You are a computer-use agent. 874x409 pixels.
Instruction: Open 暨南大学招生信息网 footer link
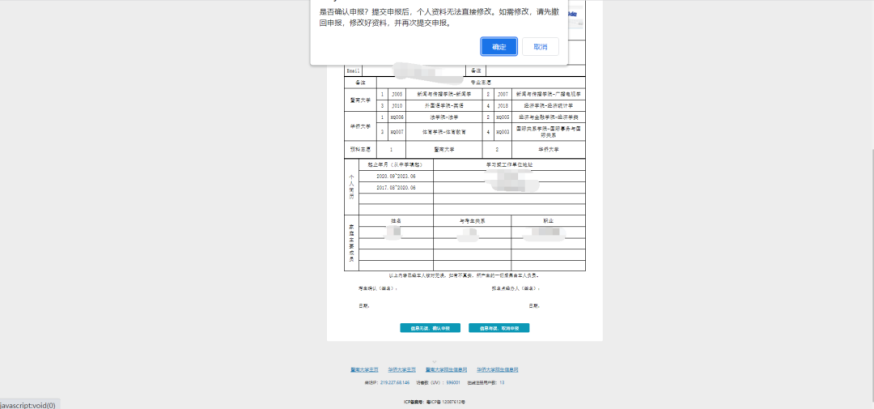point(444,369)
